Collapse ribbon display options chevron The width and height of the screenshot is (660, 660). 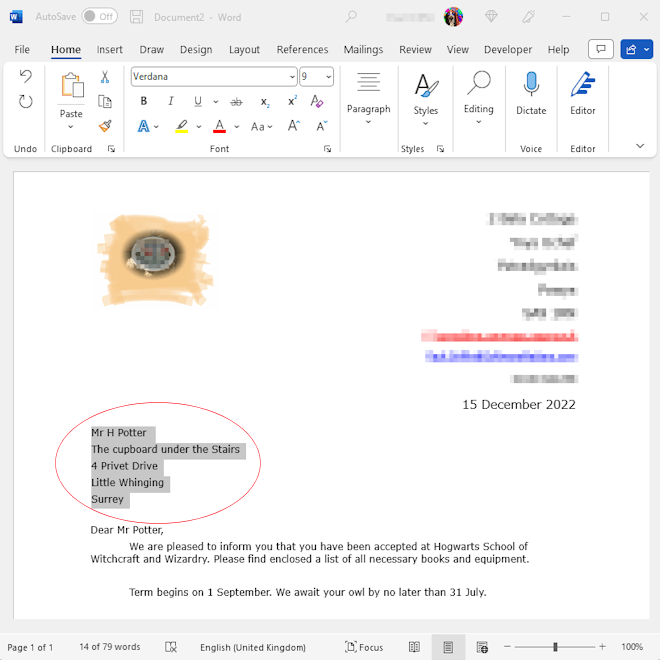click(x=640, y=146)
